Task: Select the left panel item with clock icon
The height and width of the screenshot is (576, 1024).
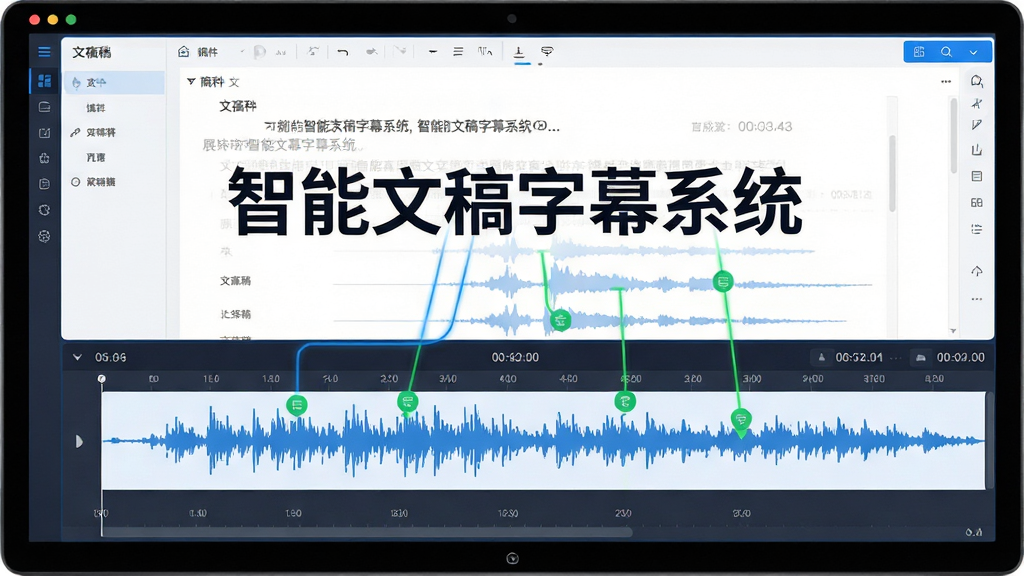Action: coord(114,182)
